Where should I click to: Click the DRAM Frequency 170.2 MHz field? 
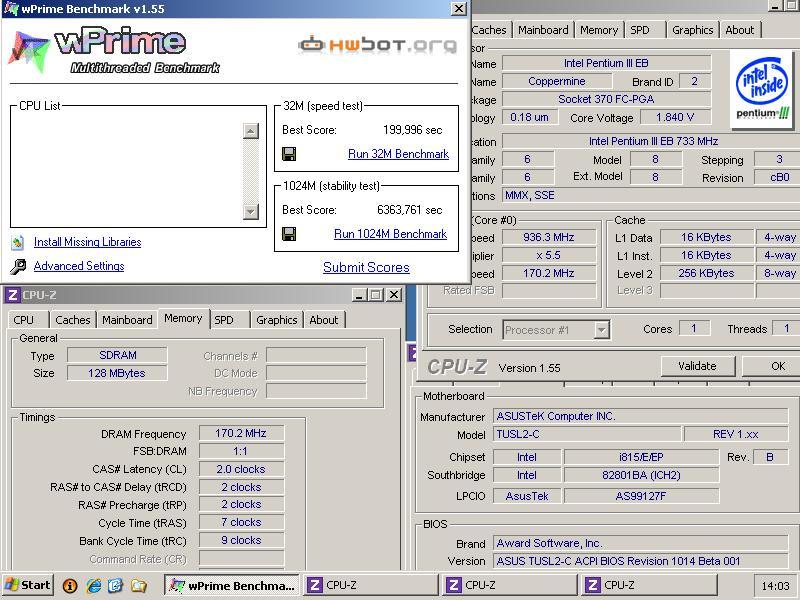click(241, 433)
